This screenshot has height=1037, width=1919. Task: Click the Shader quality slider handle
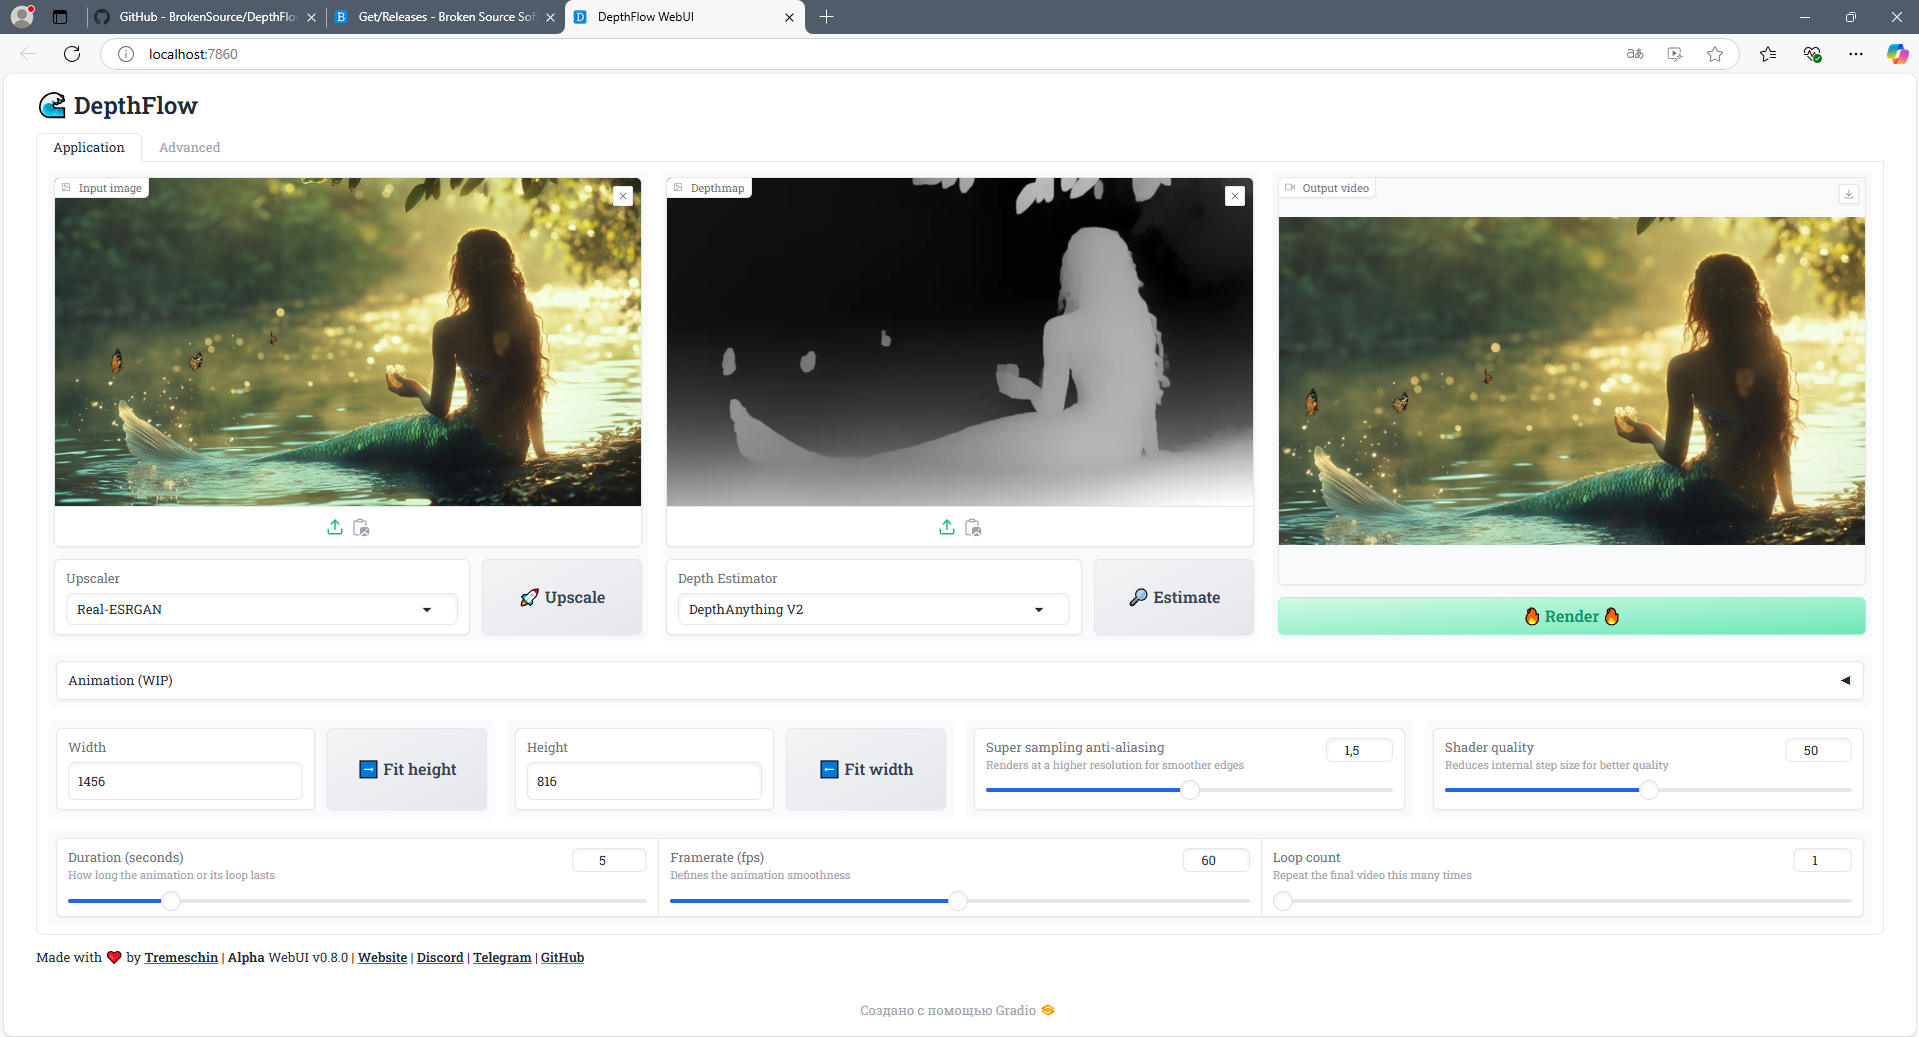coord(1648,790)
